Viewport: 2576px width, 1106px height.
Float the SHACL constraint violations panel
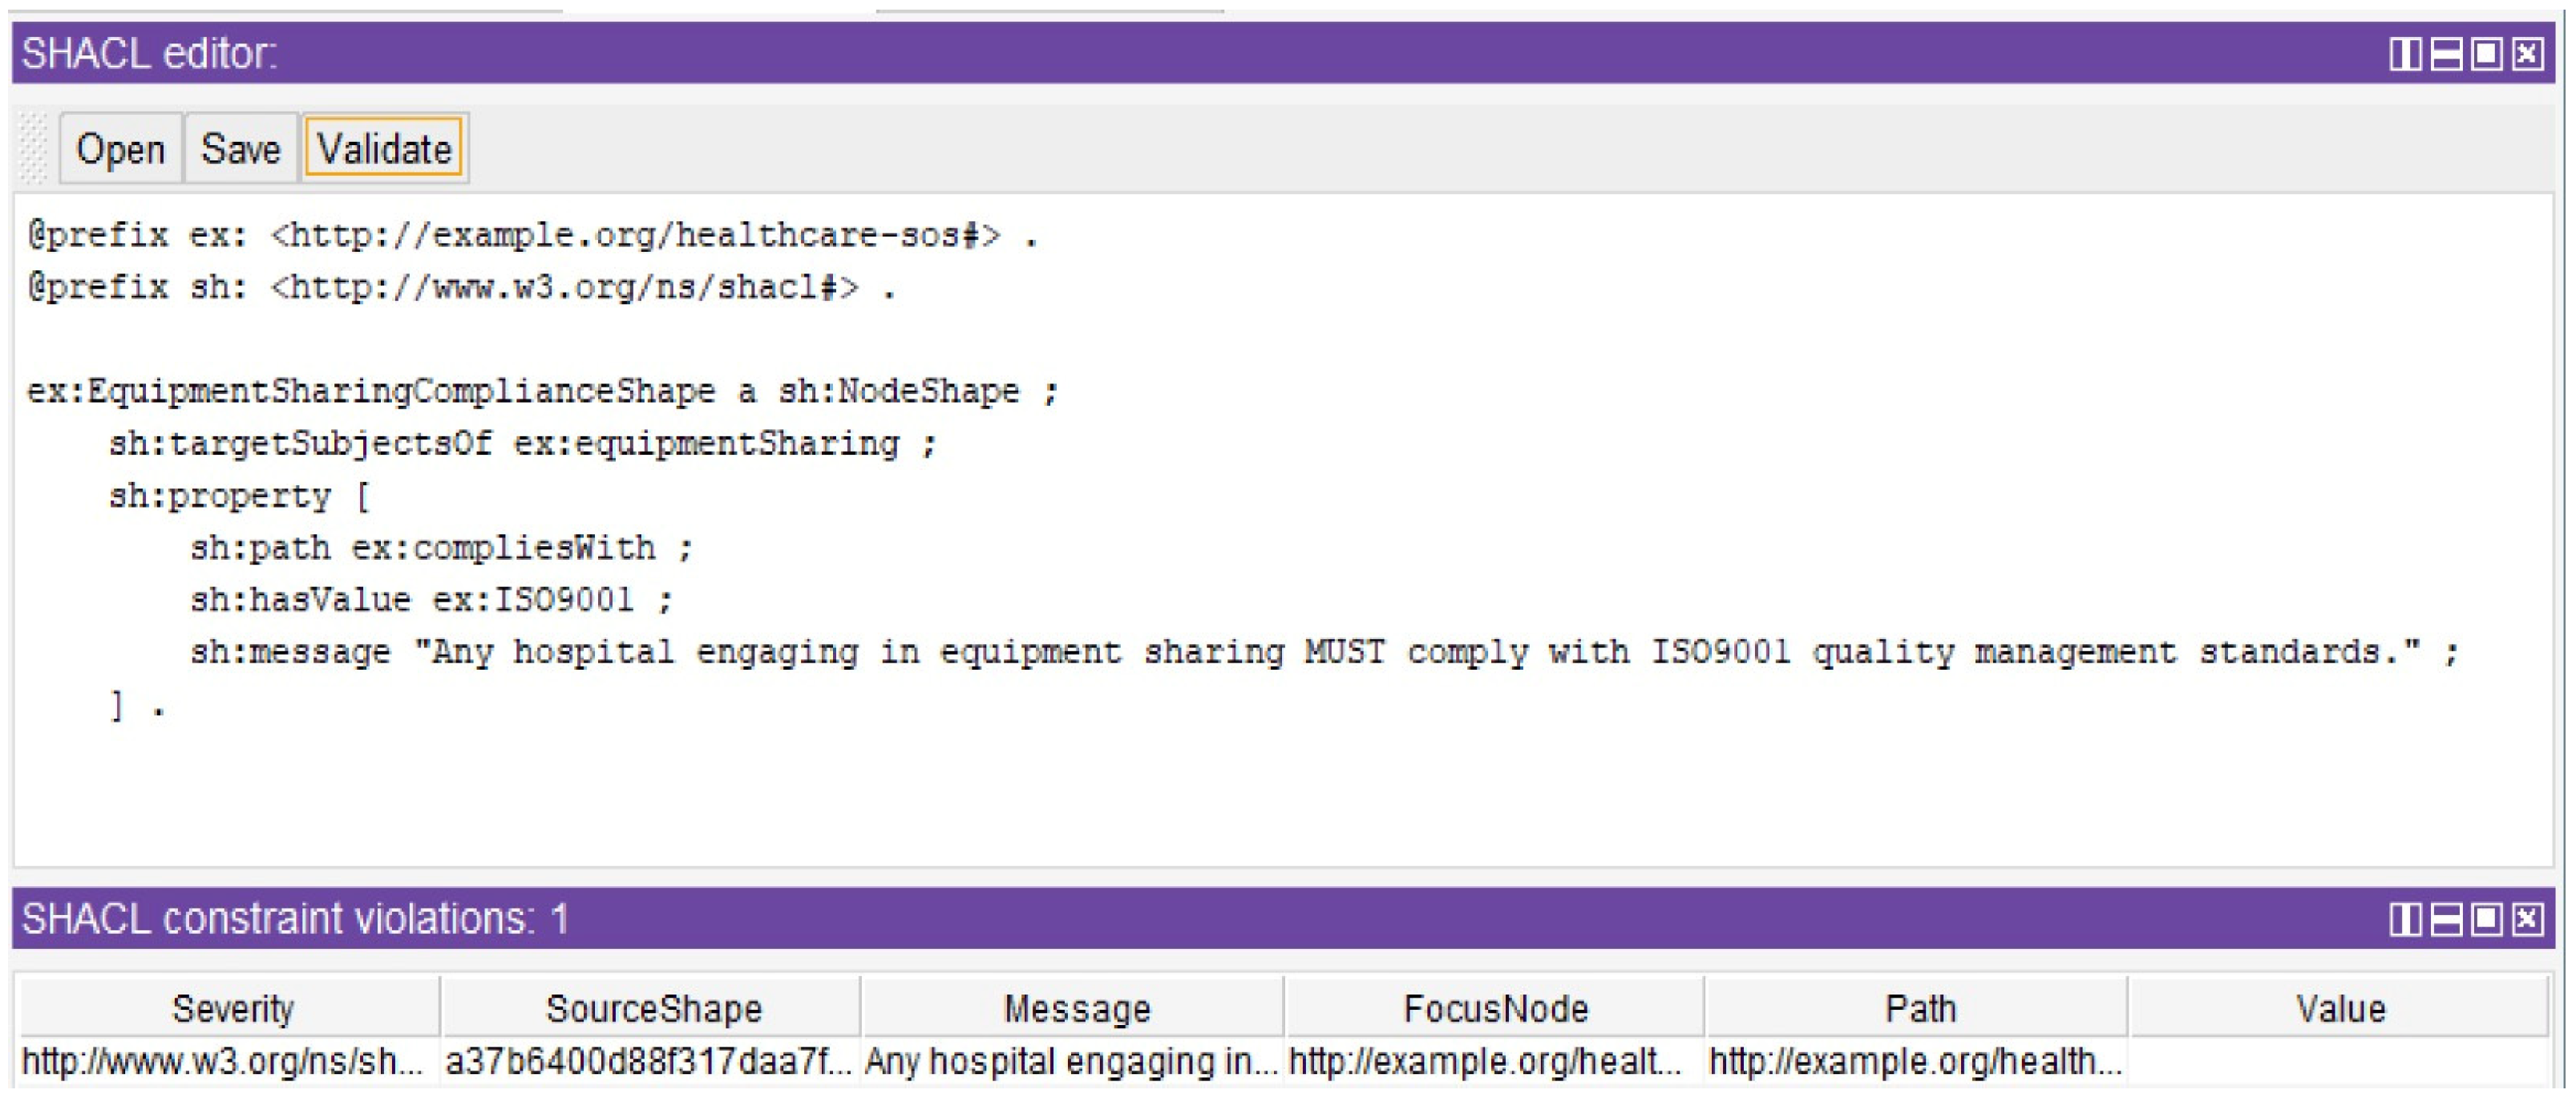2487,918
